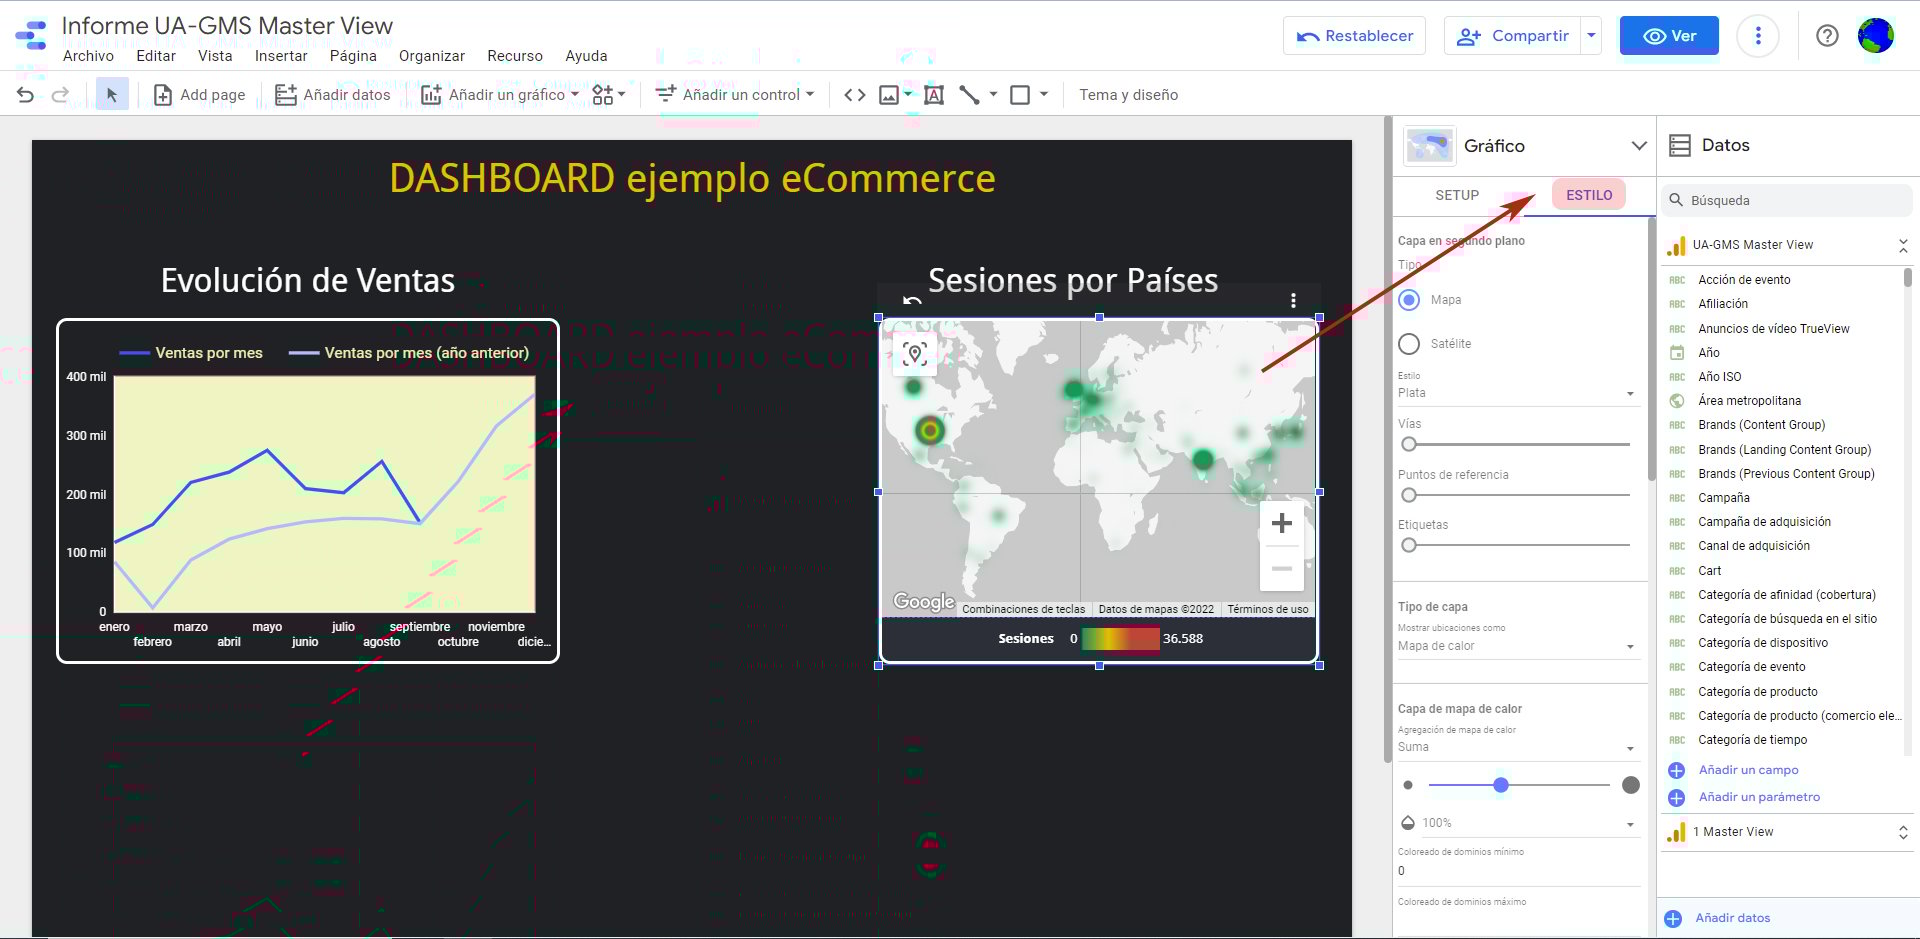Click Añadir un campo link

pos(1748,770)
